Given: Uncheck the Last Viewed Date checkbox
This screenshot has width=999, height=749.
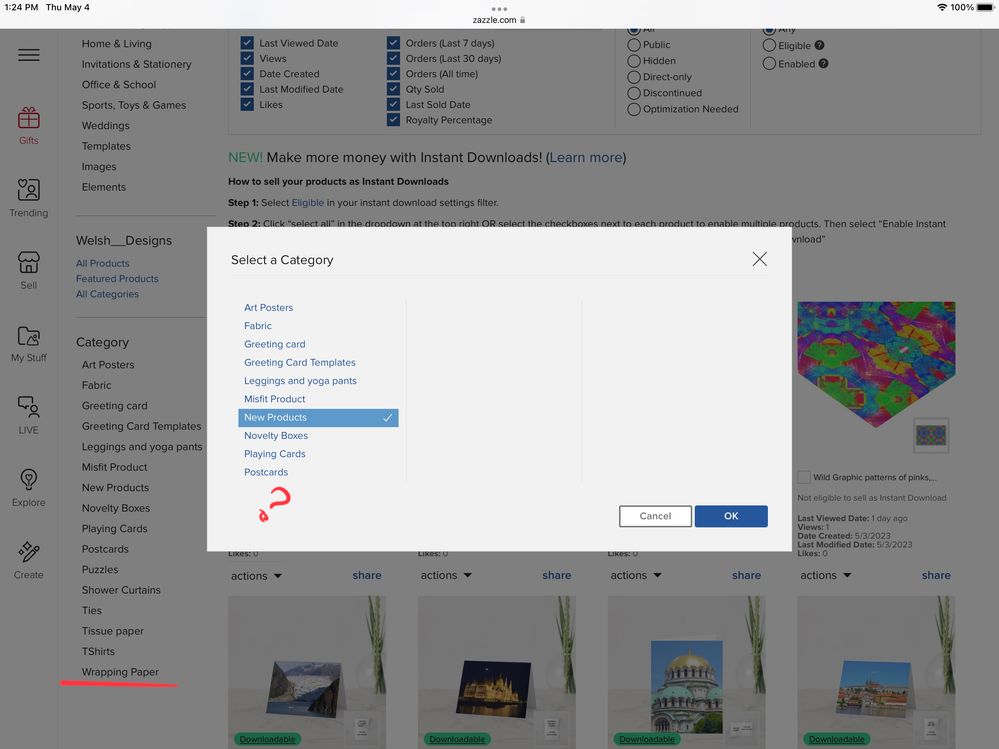Looking at the screenshot, I should coord(247,43).
